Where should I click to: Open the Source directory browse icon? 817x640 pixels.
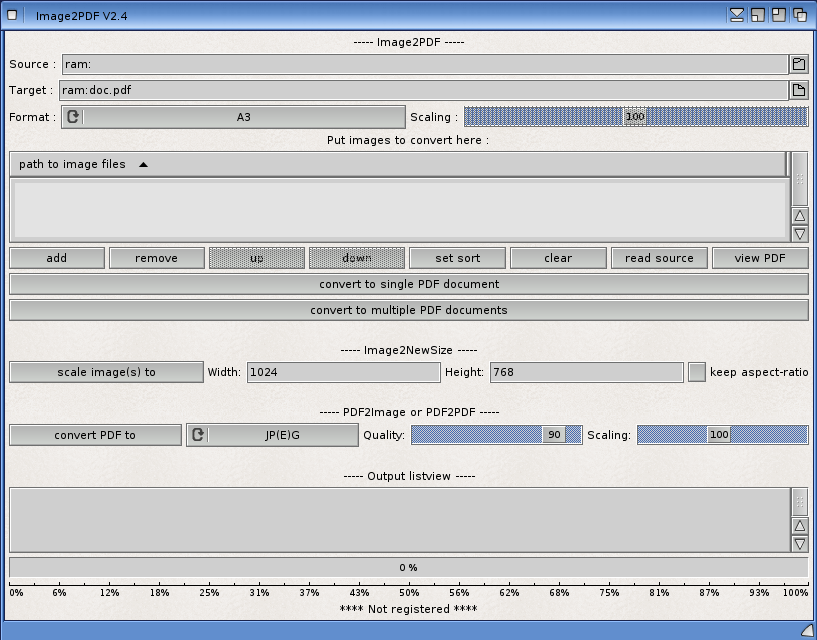(x=798, y=64)
